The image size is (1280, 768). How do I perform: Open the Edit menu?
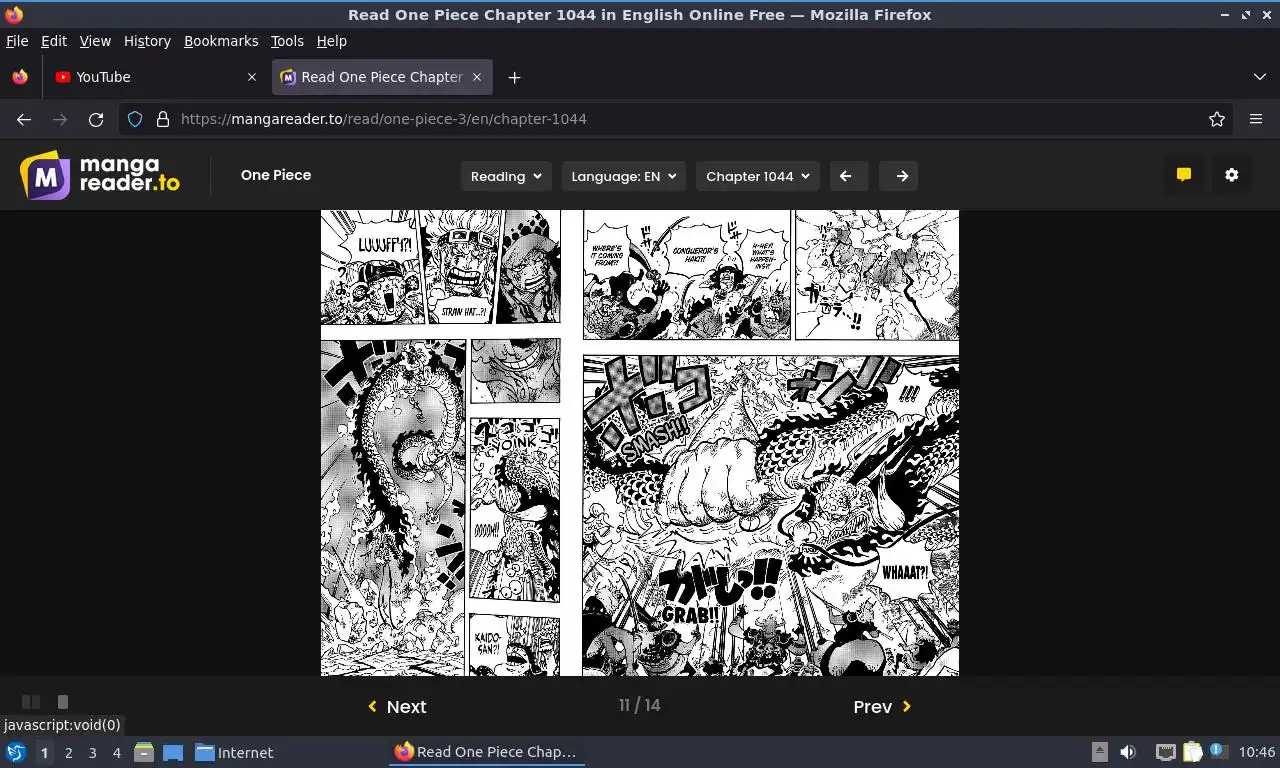pos(54,41)
